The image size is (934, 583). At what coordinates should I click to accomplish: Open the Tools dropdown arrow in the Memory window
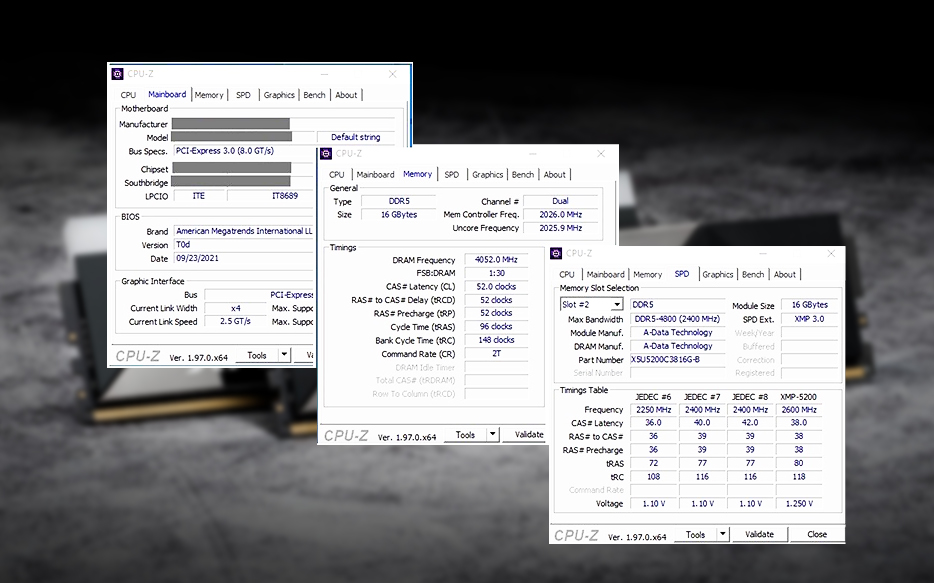pyautogui.click(x=493, y=434)
